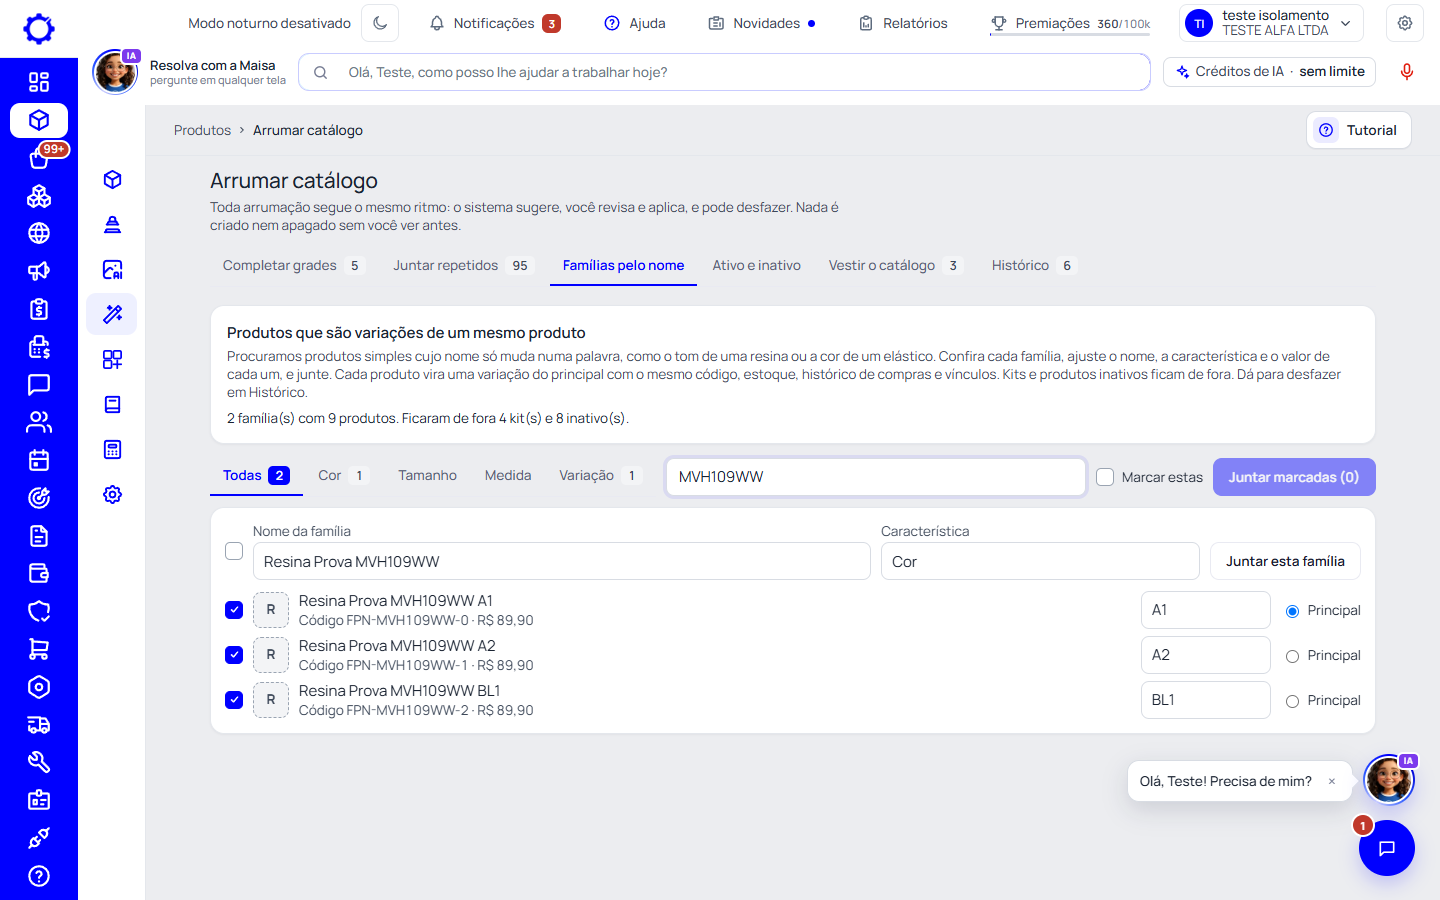Switch to 'Completar grades' tab
This screenshot has height=900, width=1440.
point(293,265)
